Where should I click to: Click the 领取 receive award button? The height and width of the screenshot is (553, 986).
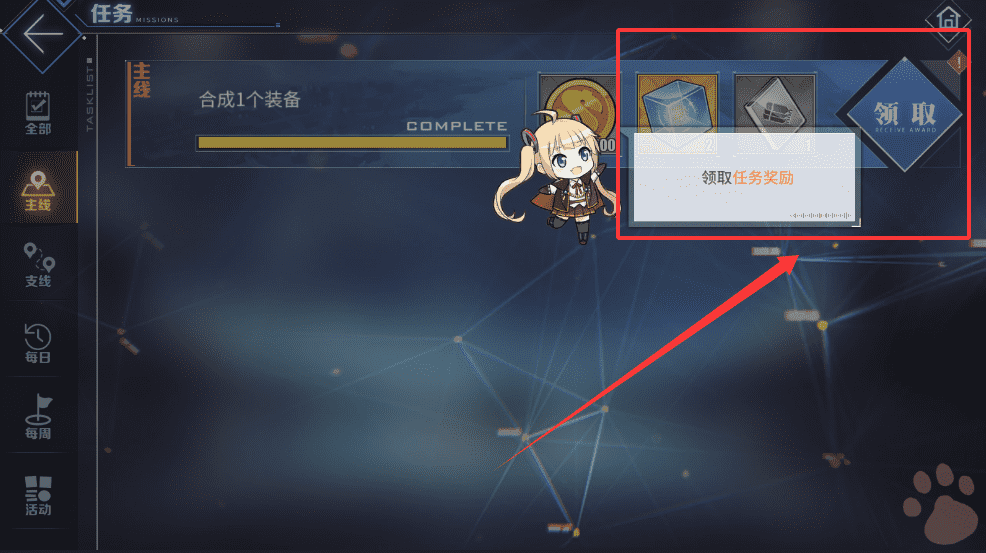[x=904, y=115]
